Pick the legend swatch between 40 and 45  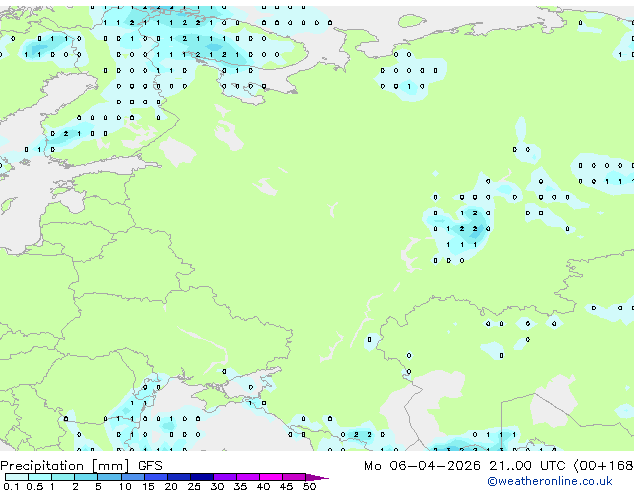coord(271,477)
